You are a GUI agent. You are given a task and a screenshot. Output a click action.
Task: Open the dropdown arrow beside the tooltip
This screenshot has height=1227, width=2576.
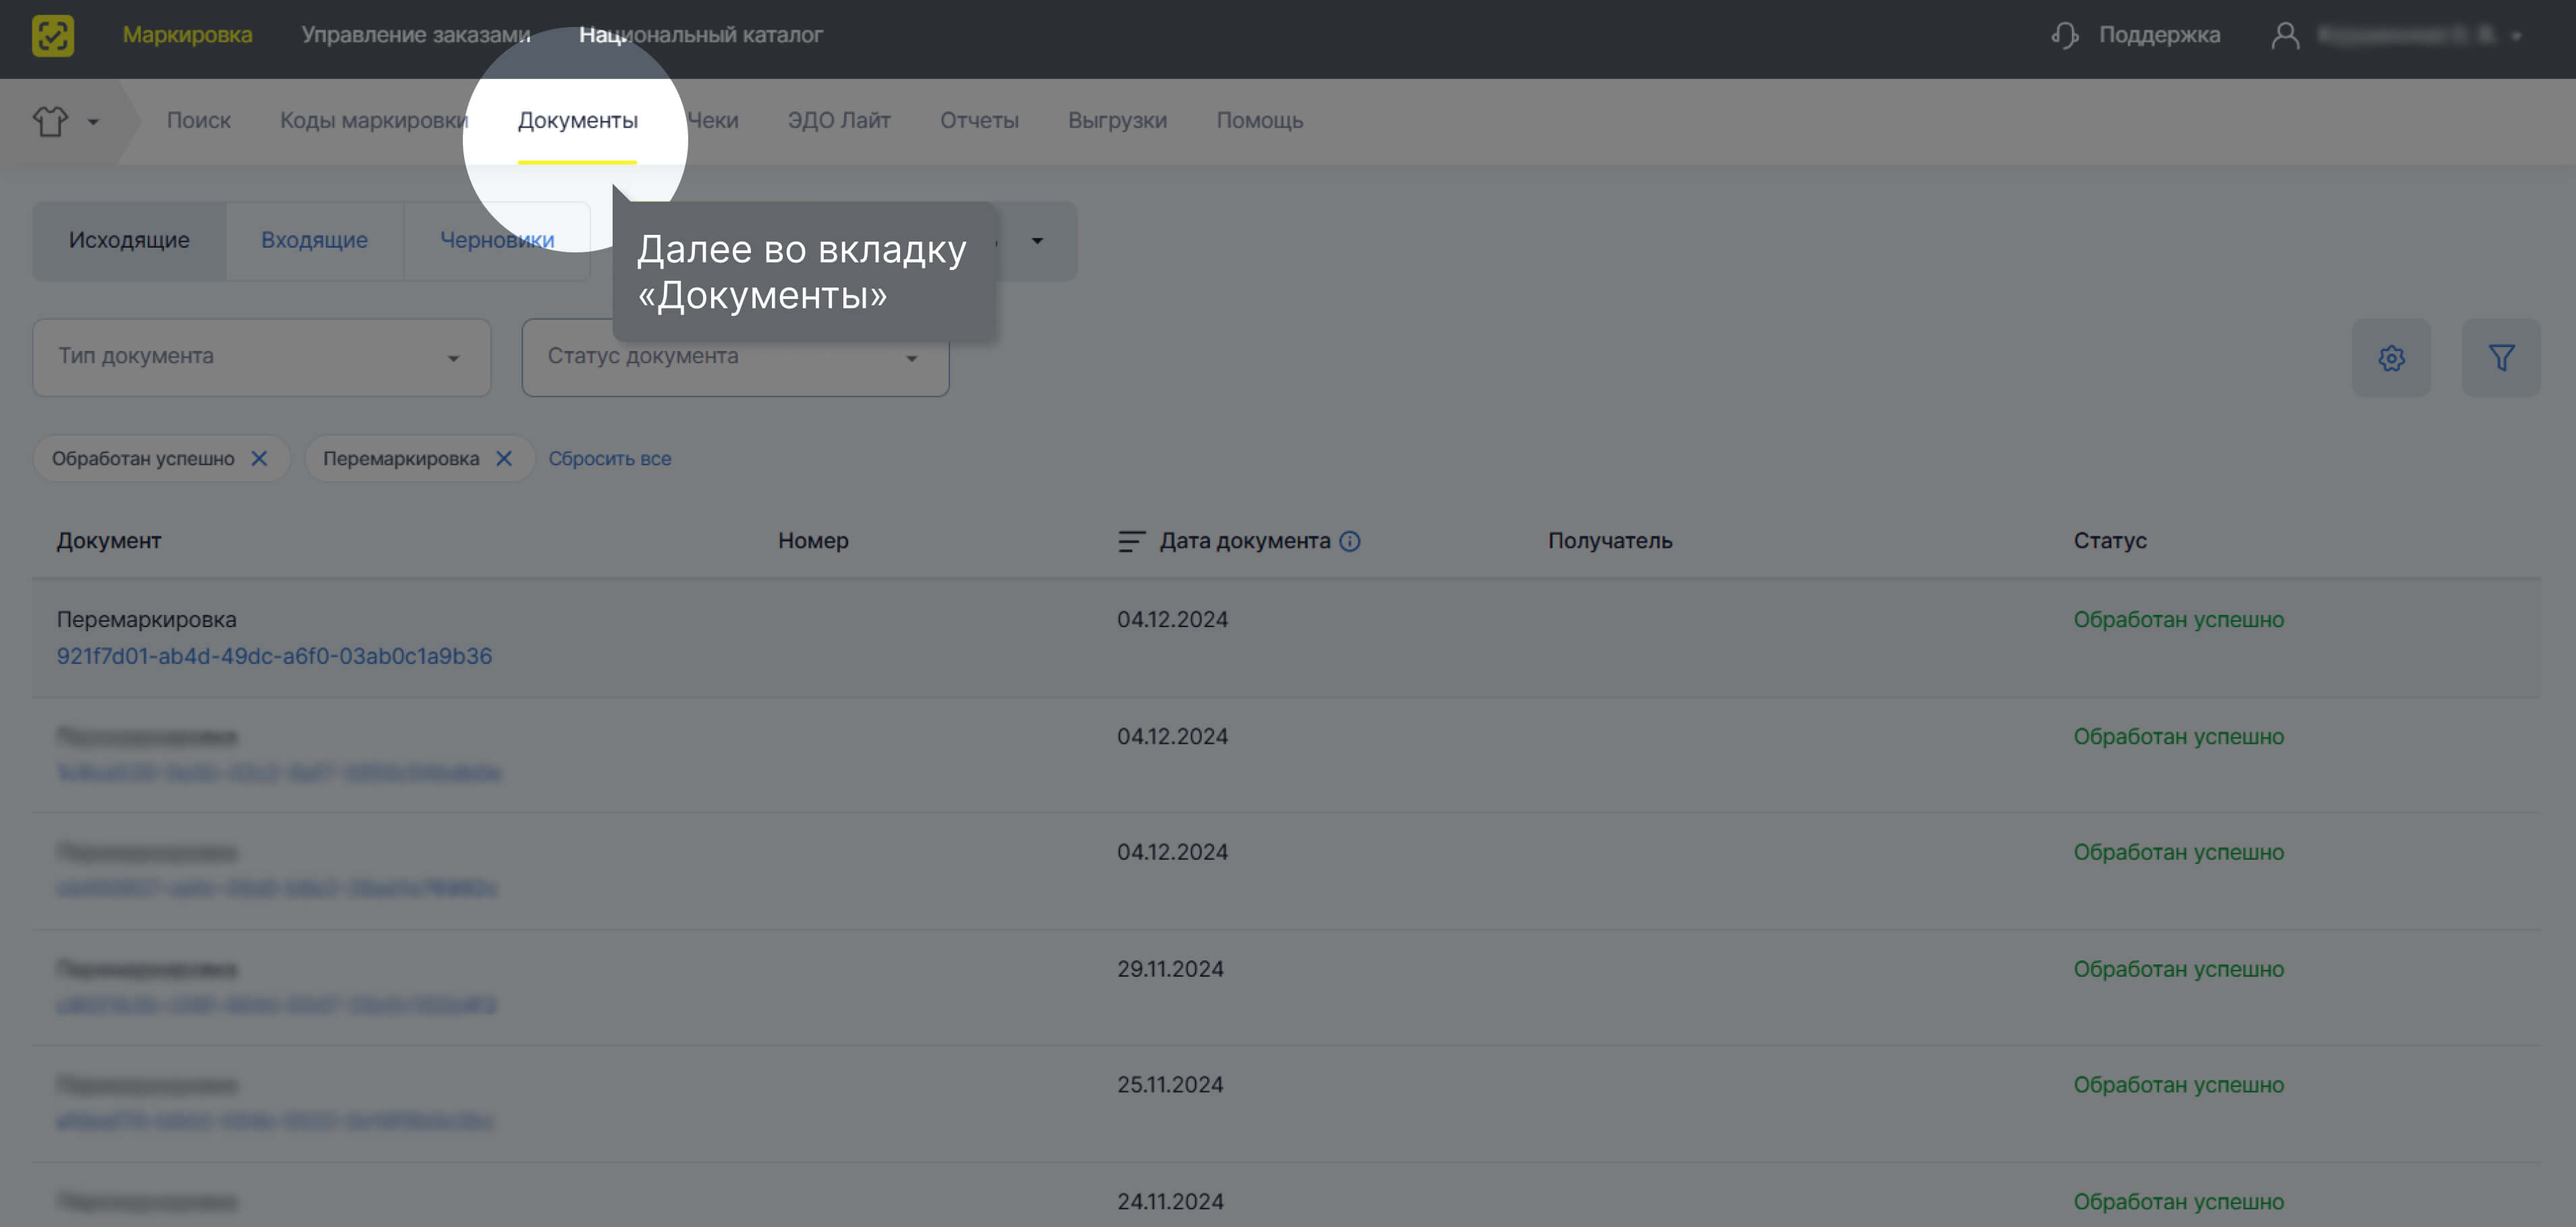click(1037, 241)
